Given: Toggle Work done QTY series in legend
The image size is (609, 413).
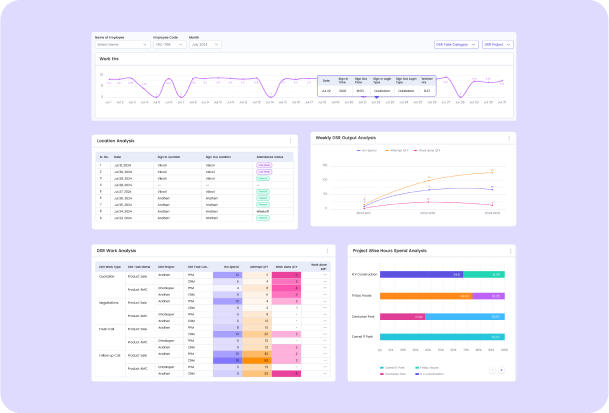Looking at the screenshot, I should pos(426,150).
